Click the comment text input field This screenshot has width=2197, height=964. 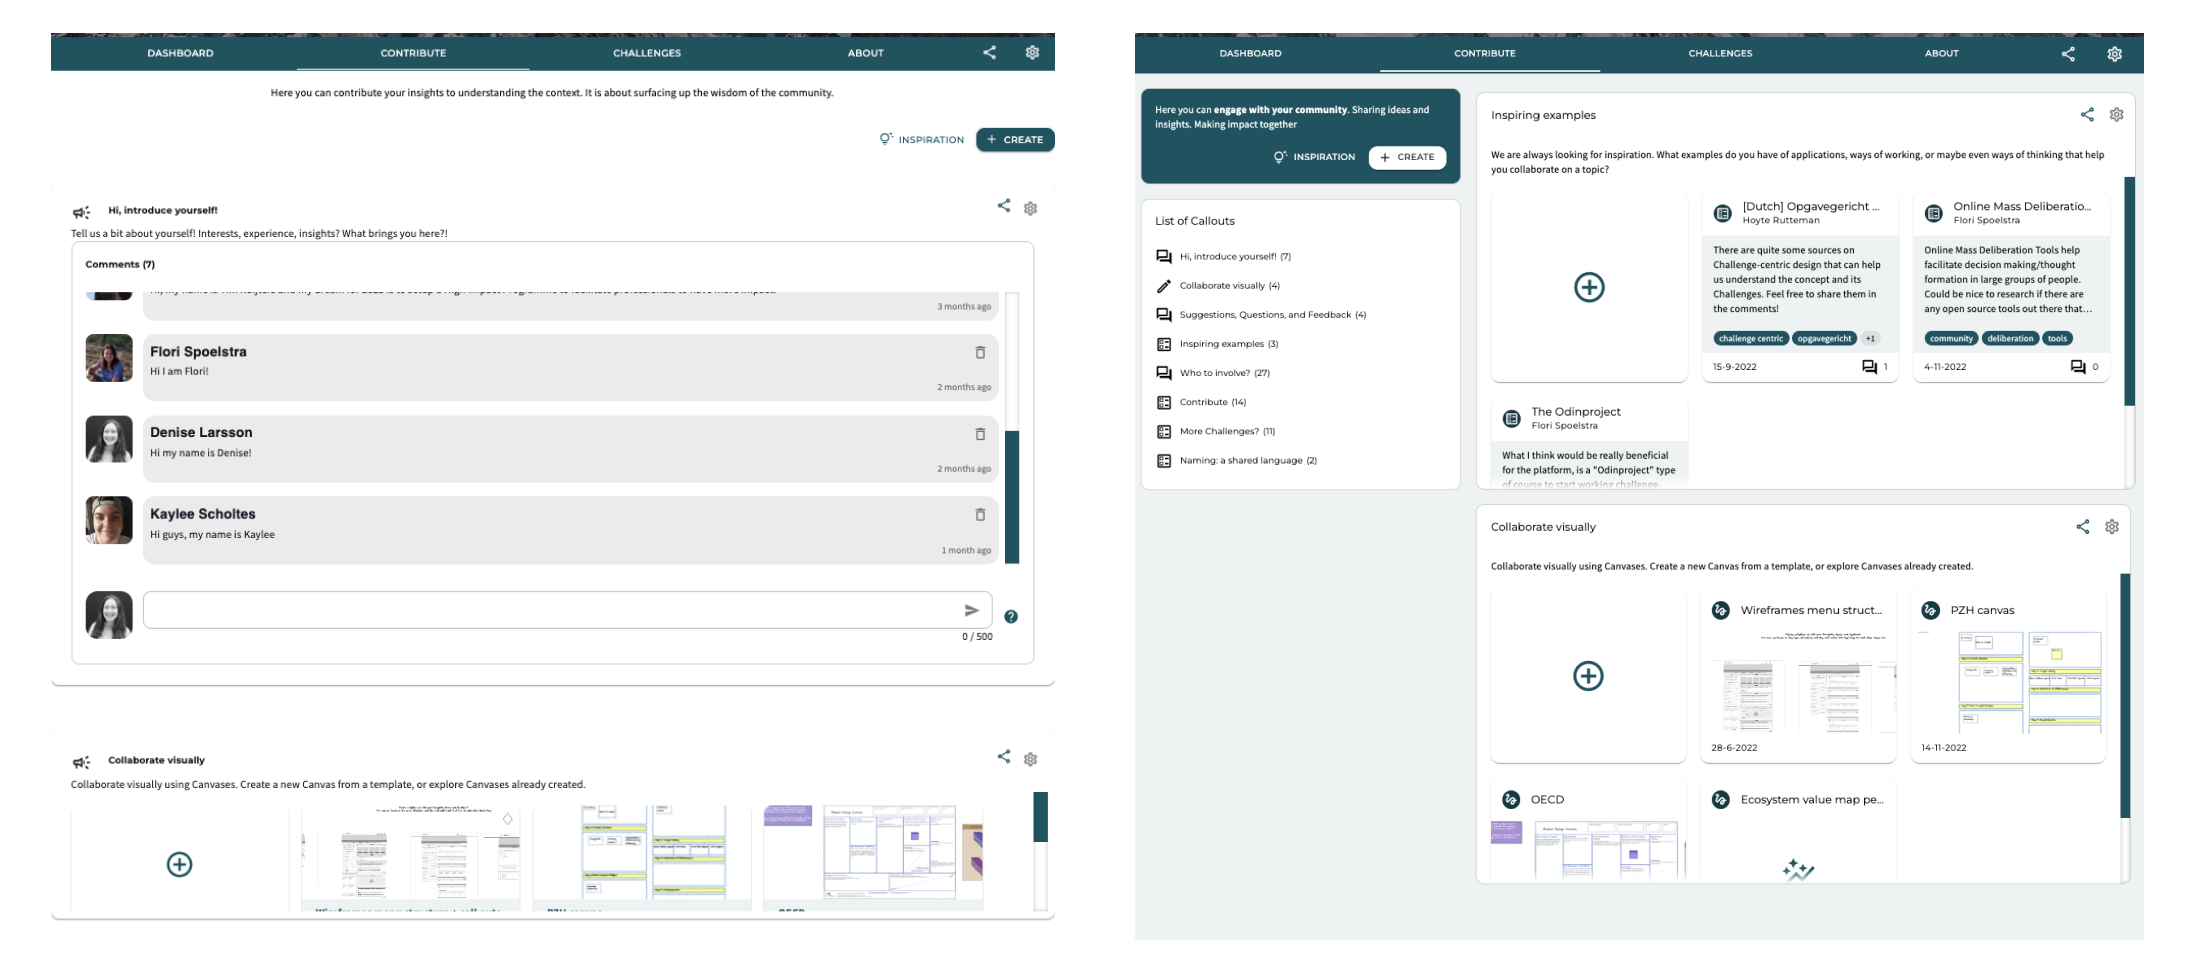click(550, 610)
